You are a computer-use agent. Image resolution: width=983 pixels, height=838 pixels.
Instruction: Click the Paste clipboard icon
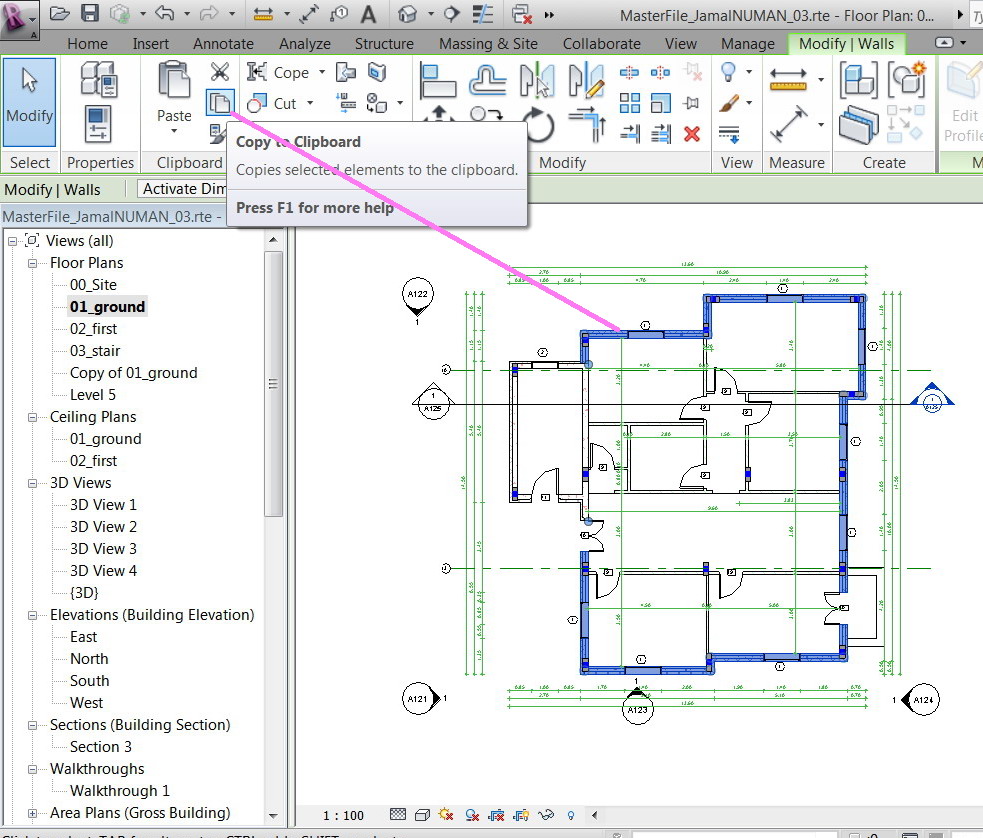coord(174,80)
